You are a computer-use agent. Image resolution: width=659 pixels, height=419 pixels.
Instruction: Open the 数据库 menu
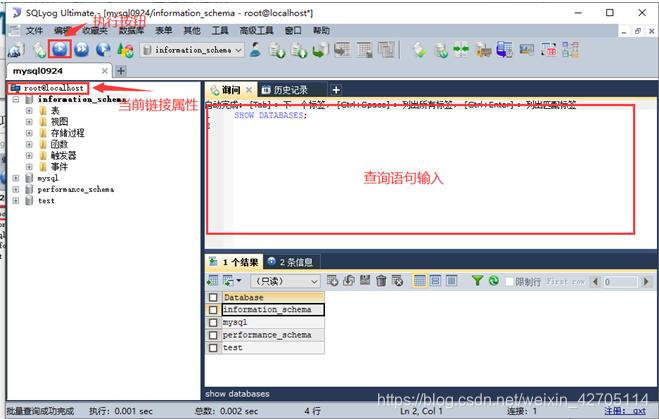click(132, 30)
